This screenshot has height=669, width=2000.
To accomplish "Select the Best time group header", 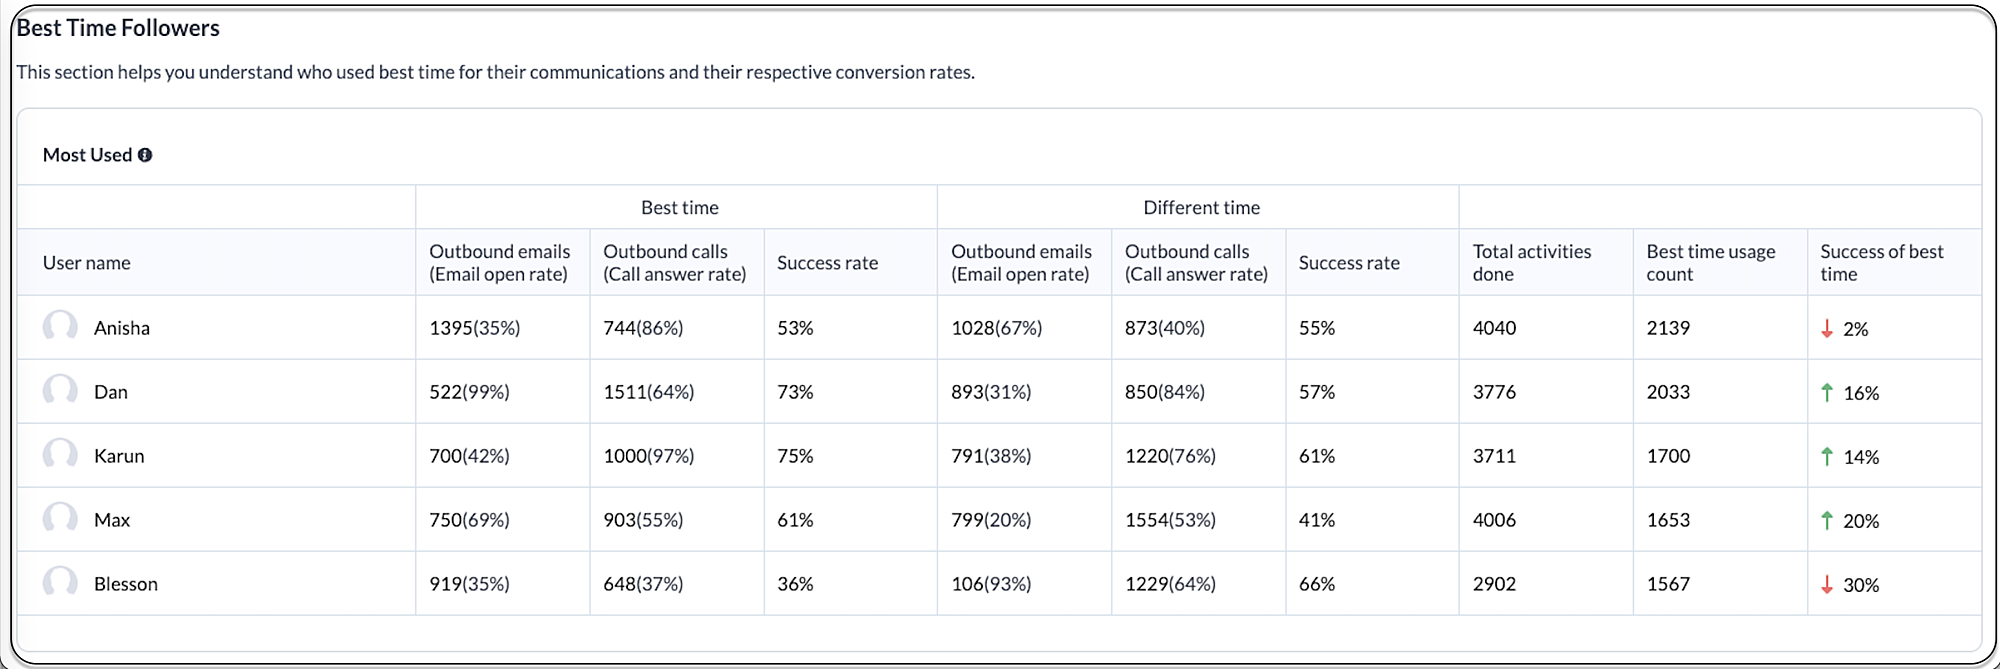I will point(679,207).
